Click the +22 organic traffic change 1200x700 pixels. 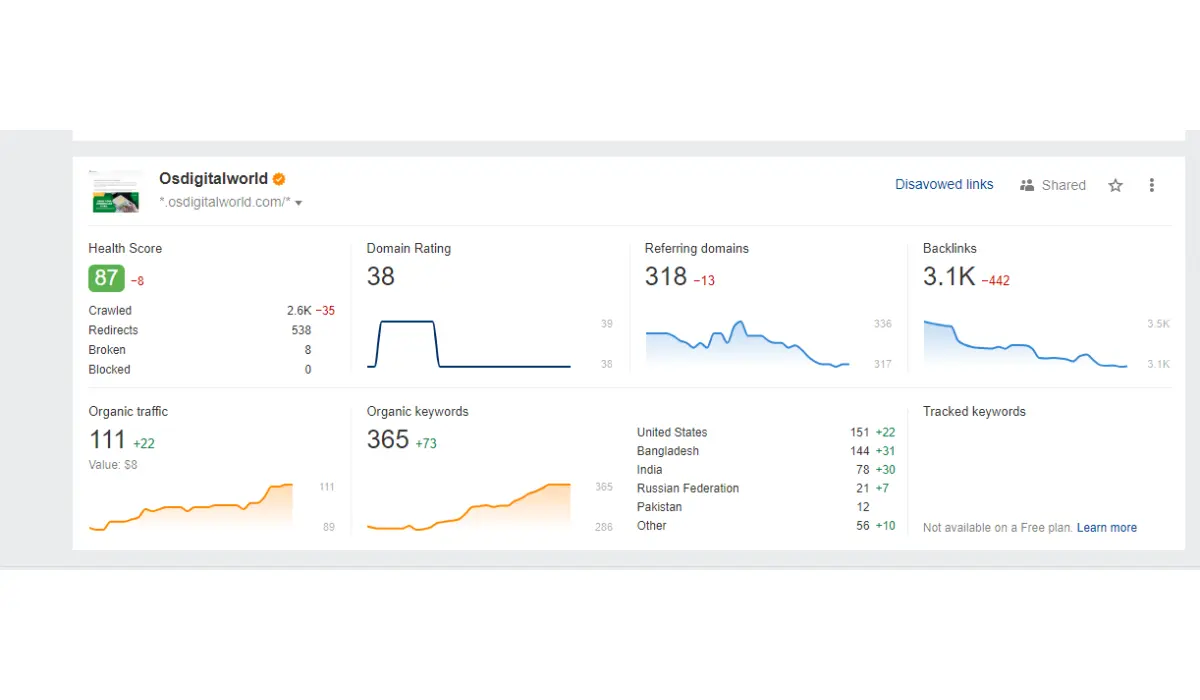pyautogui.click(x=144, y=444)
